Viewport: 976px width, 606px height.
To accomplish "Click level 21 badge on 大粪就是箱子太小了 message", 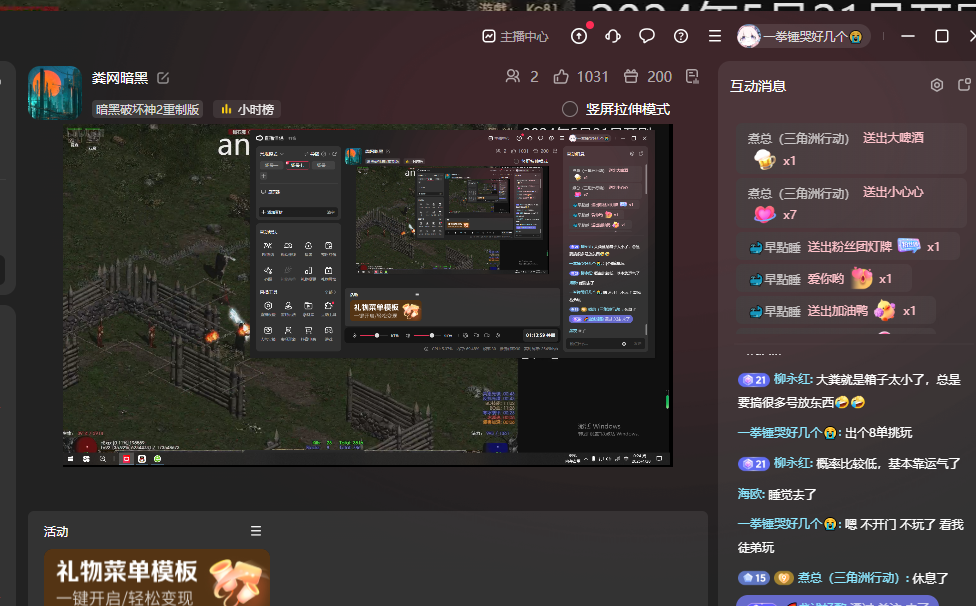I will [754, 380].
